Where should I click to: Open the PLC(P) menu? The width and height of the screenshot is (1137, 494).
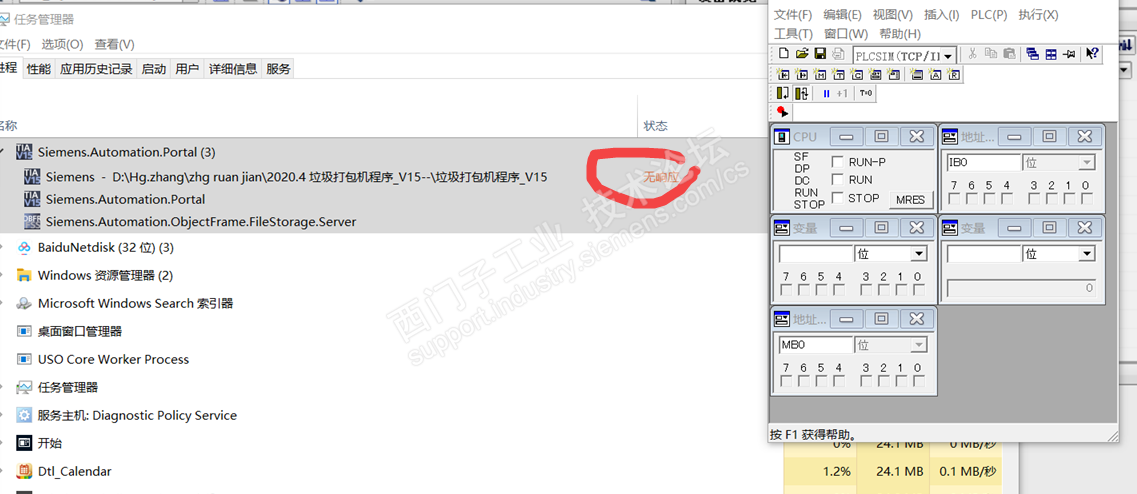pyautogui.click(x=989, y=15)
